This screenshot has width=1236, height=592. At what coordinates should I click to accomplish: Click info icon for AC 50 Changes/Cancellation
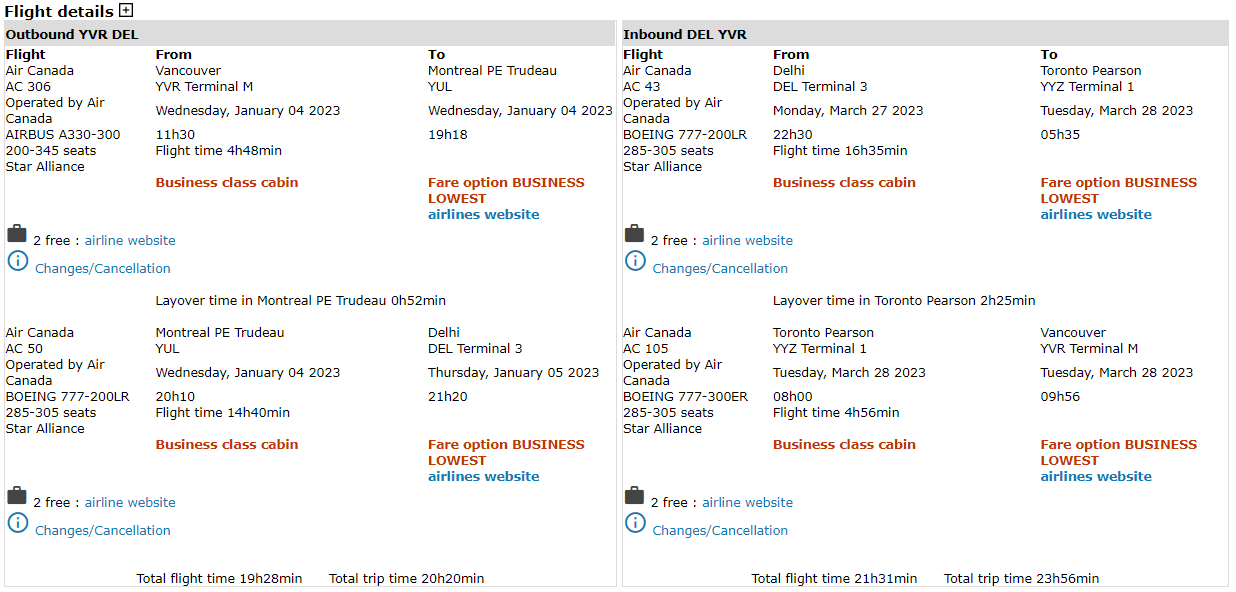pos(18,523)
